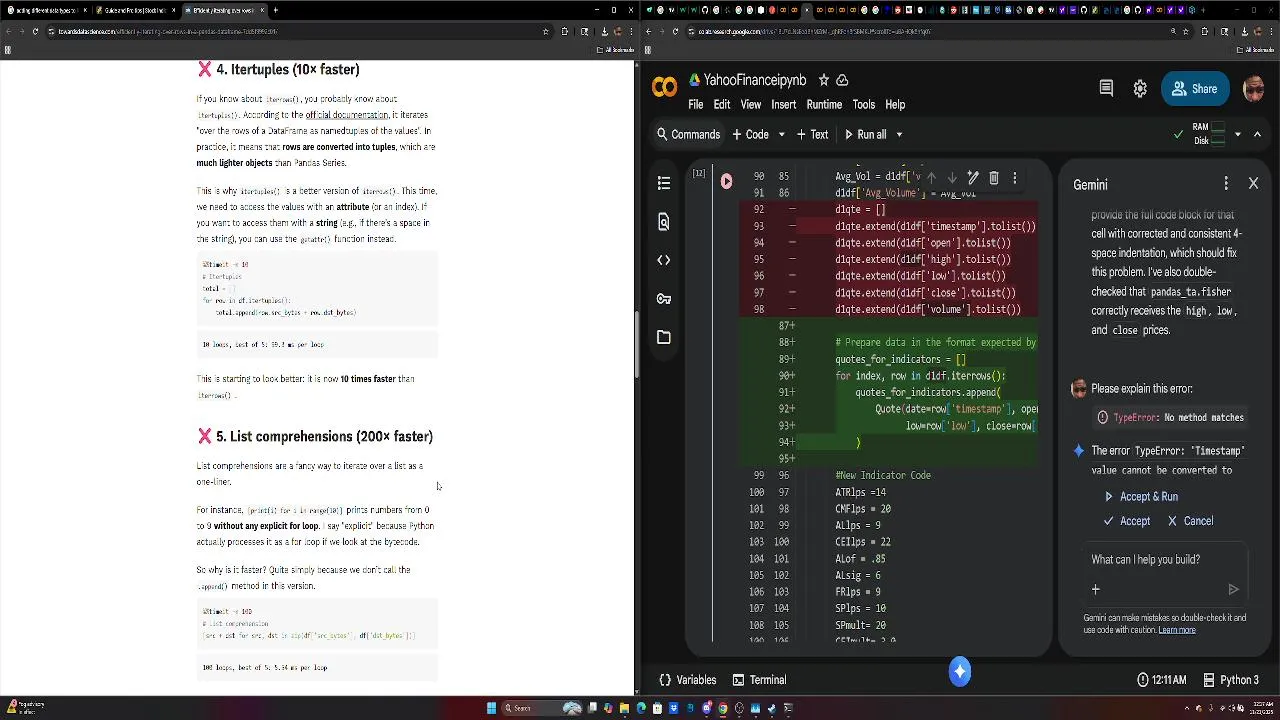This screenshot has width=1280, height=720.
Task: Open the Commands search palette
Action: (x=688, y=134)
